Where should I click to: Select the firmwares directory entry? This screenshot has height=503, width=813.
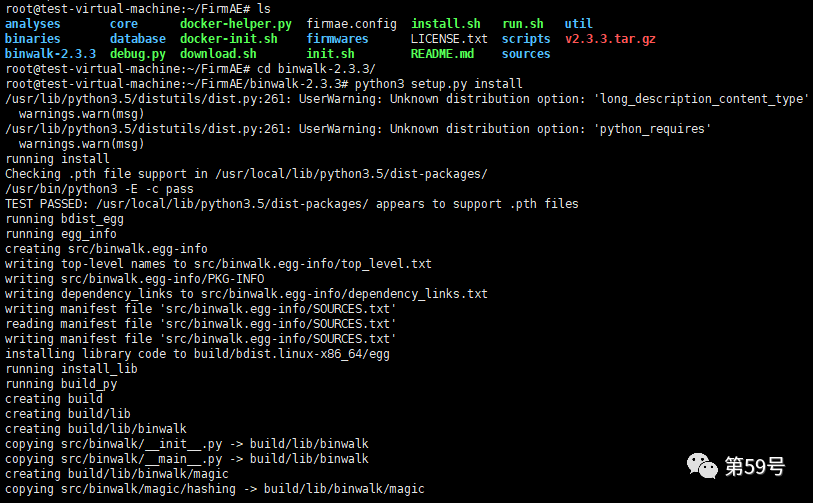337,39
